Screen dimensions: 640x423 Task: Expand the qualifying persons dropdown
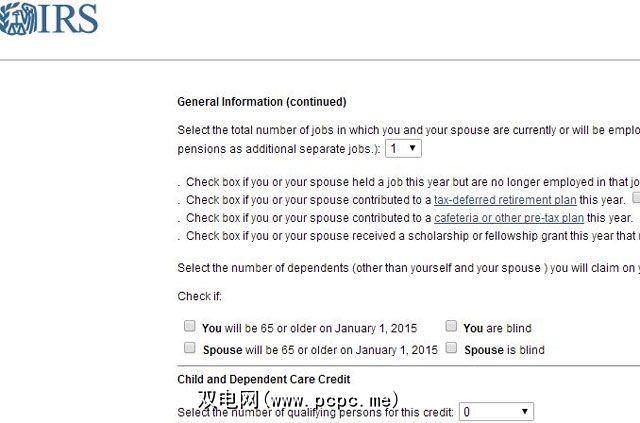pos(496,412)
